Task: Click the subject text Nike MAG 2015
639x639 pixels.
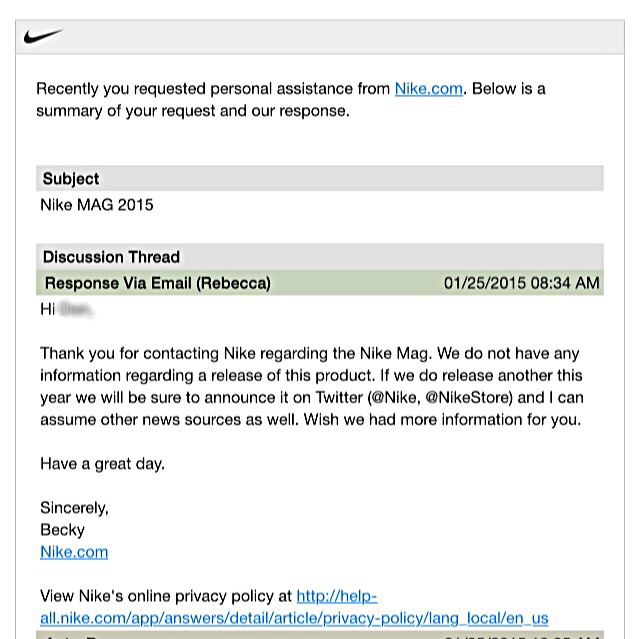Action: (97, 205)
